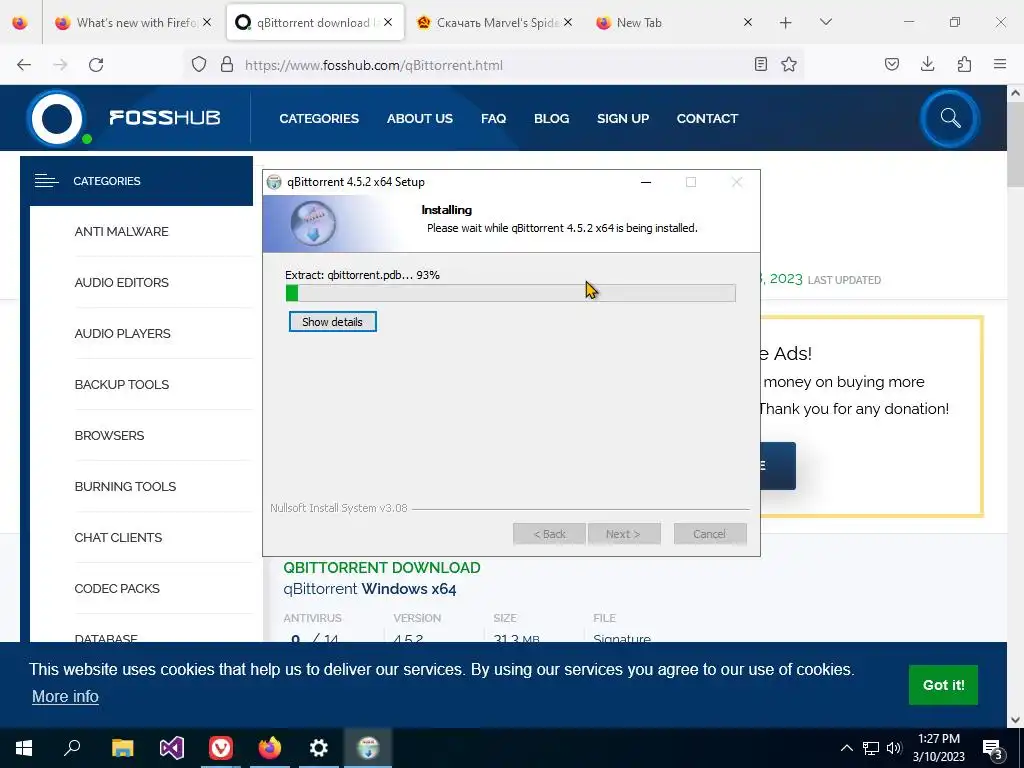
Task: Click the page vertical scrollbar thumb
Action: (x=1015, y=144)
